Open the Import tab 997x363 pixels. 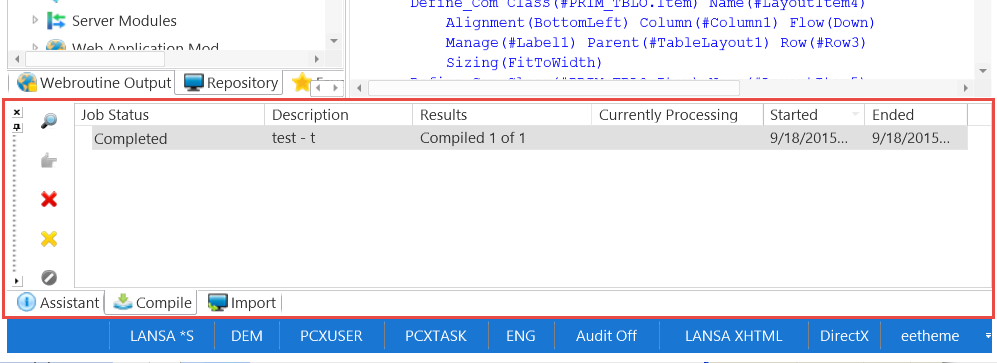click(242, 303)
